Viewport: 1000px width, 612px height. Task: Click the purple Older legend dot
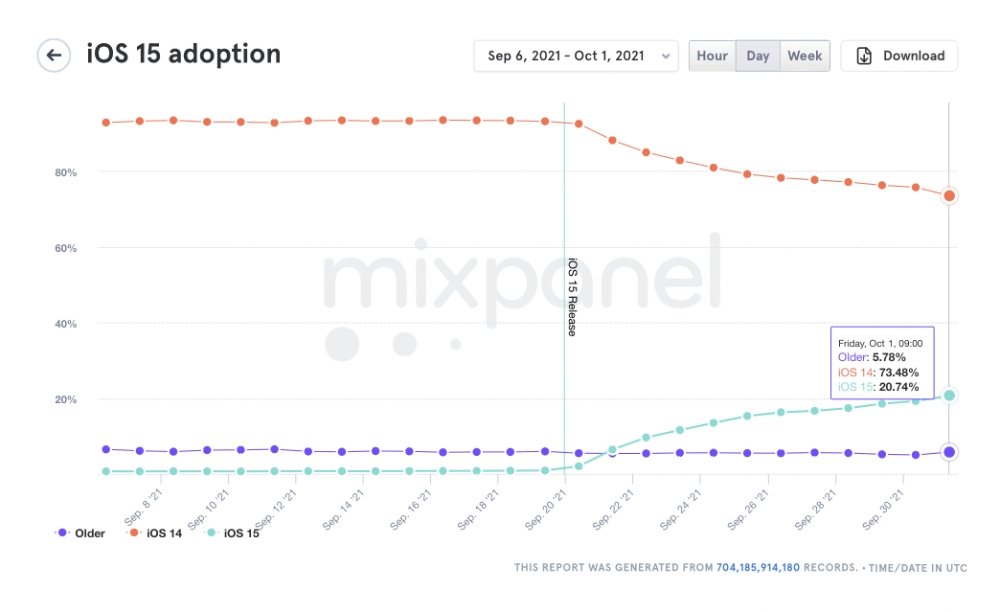pyautogui.click(x=64, y=533)
